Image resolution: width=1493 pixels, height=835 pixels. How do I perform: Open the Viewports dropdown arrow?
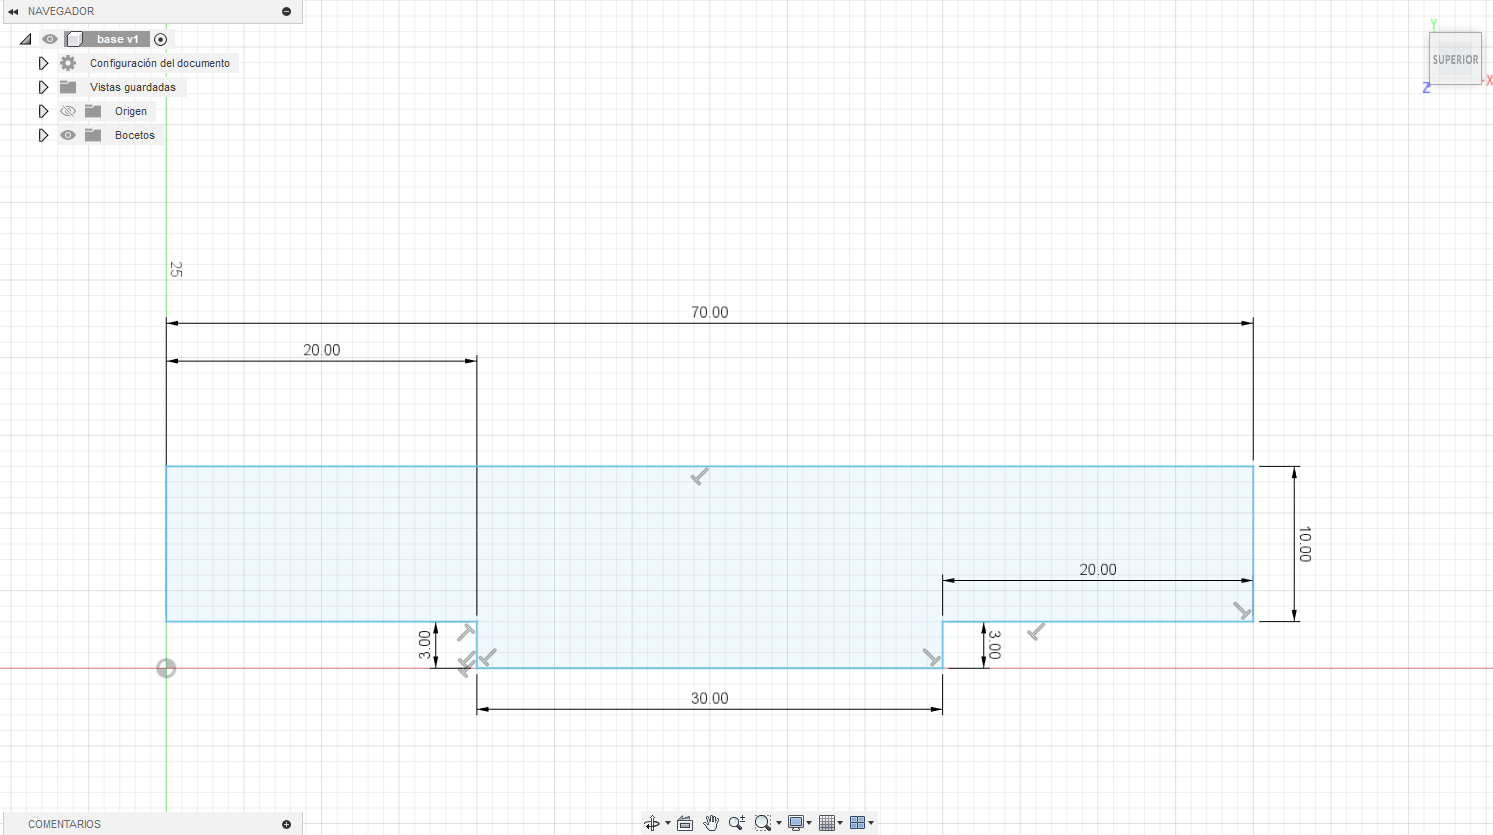coord(871,823)
